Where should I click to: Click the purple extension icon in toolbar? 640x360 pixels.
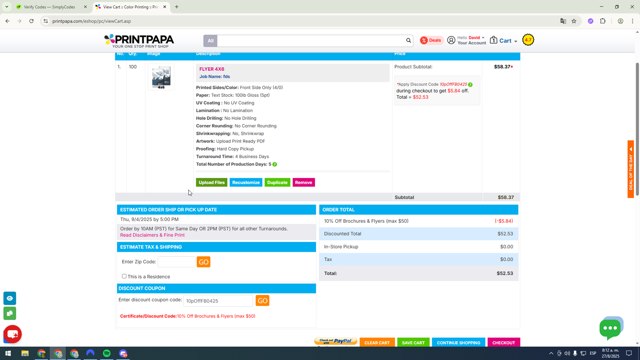pyautogui.click(x=591, y=21)
